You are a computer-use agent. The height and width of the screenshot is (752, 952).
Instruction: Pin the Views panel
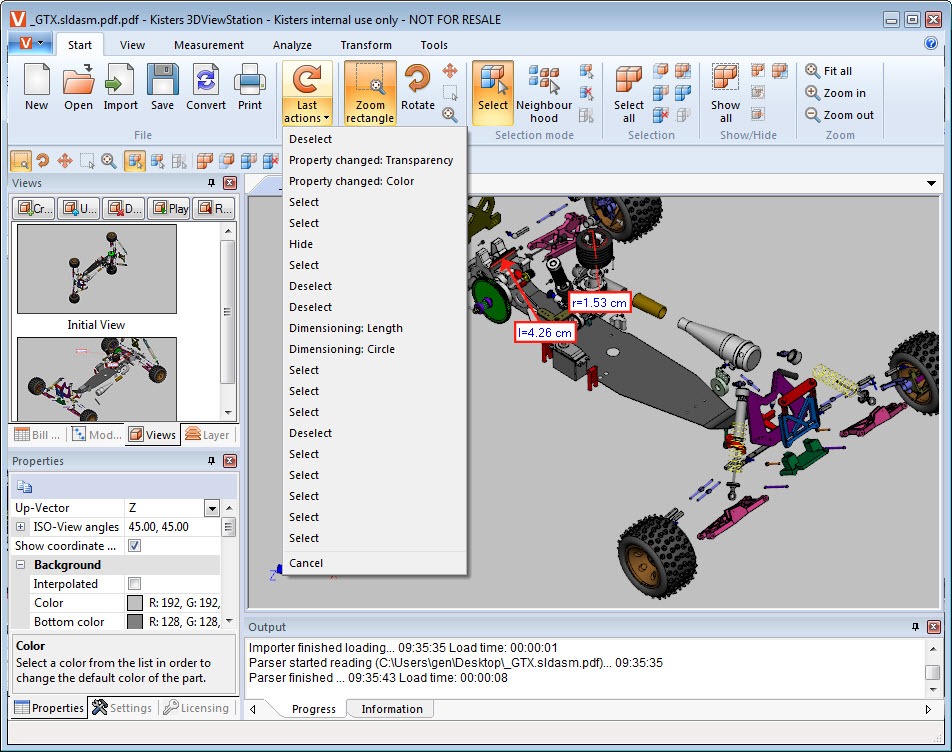click(x=211, y=183)
